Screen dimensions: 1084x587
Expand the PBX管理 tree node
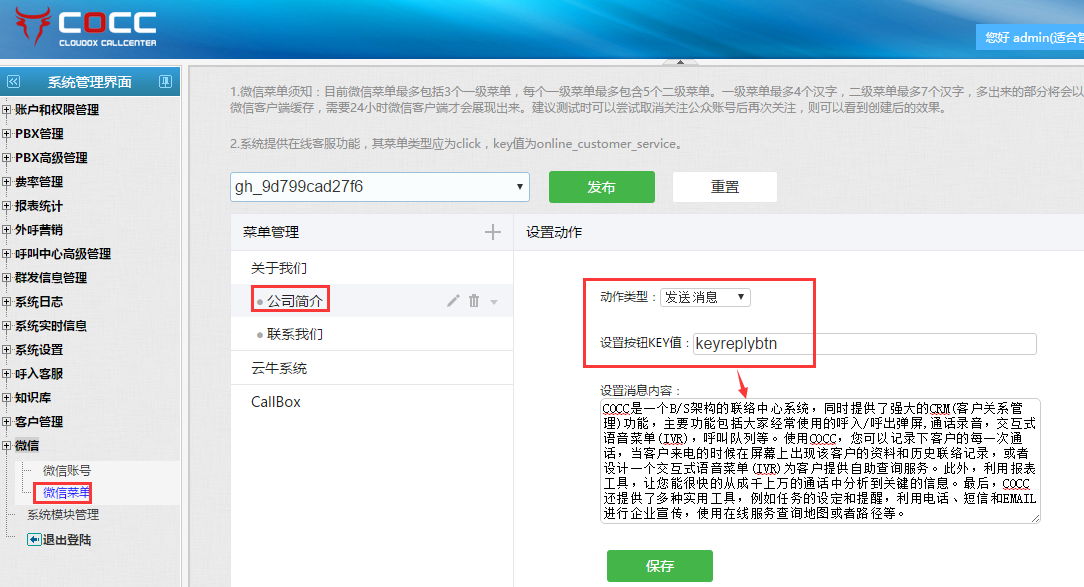[7, 134]
